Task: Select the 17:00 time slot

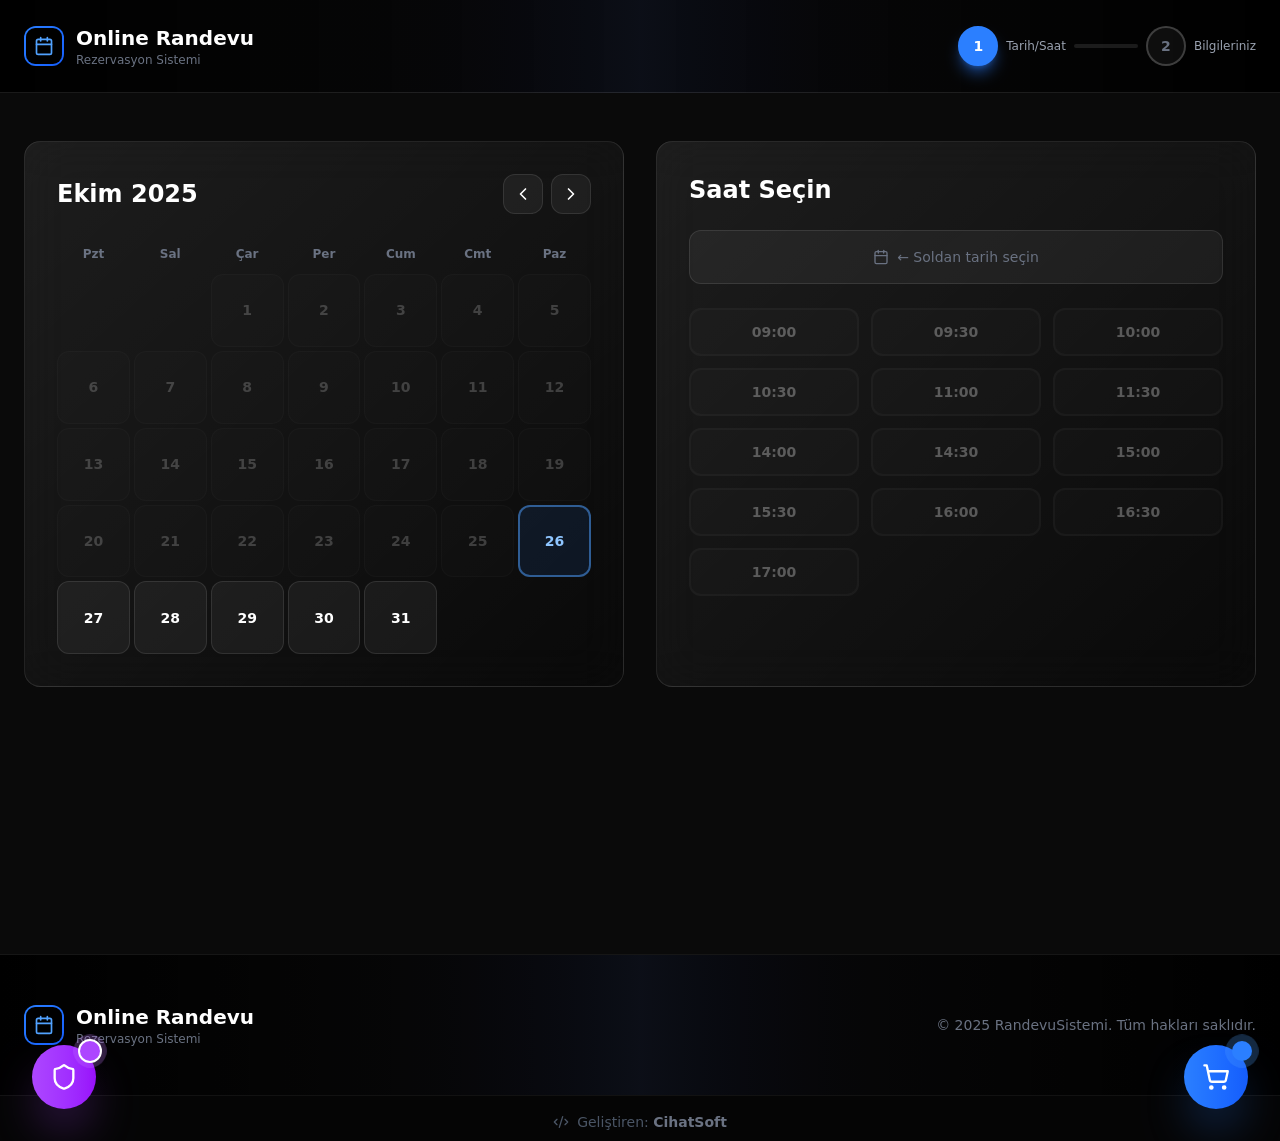Action: click(774, 572)
